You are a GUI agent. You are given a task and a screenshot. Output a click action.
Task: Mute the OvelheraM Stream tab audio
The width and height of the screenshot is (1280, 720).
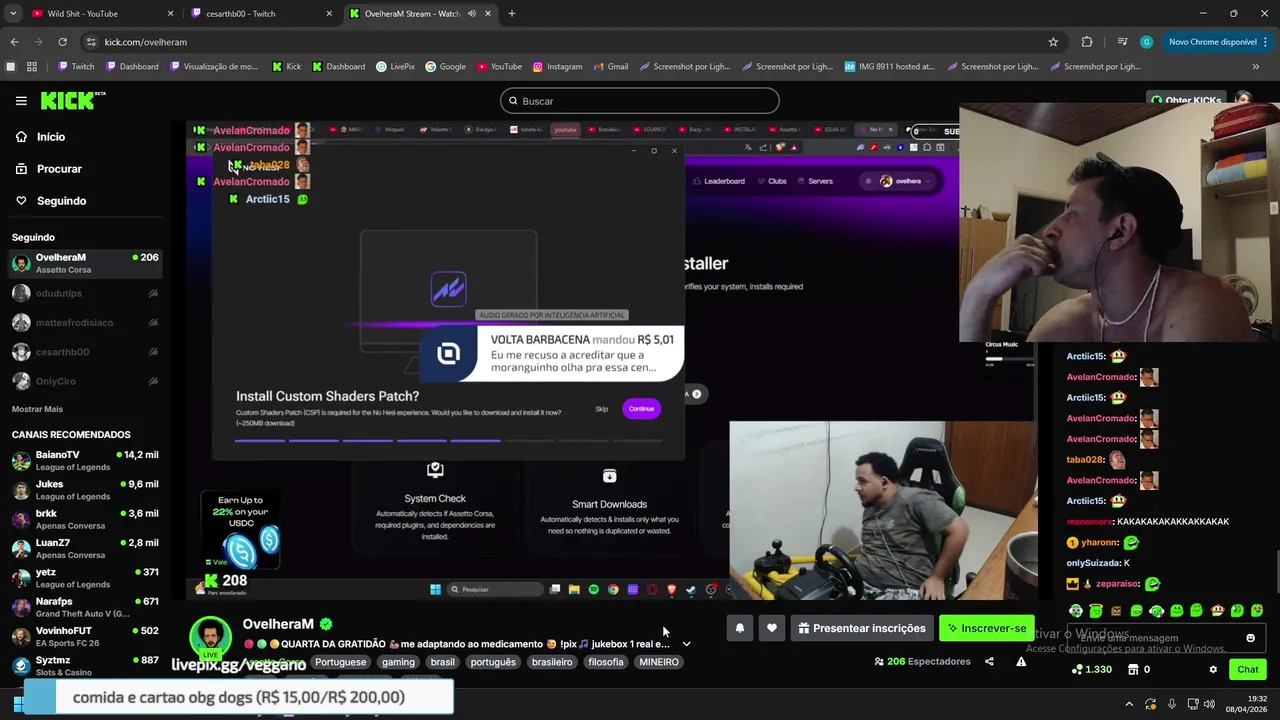point(472,14)
